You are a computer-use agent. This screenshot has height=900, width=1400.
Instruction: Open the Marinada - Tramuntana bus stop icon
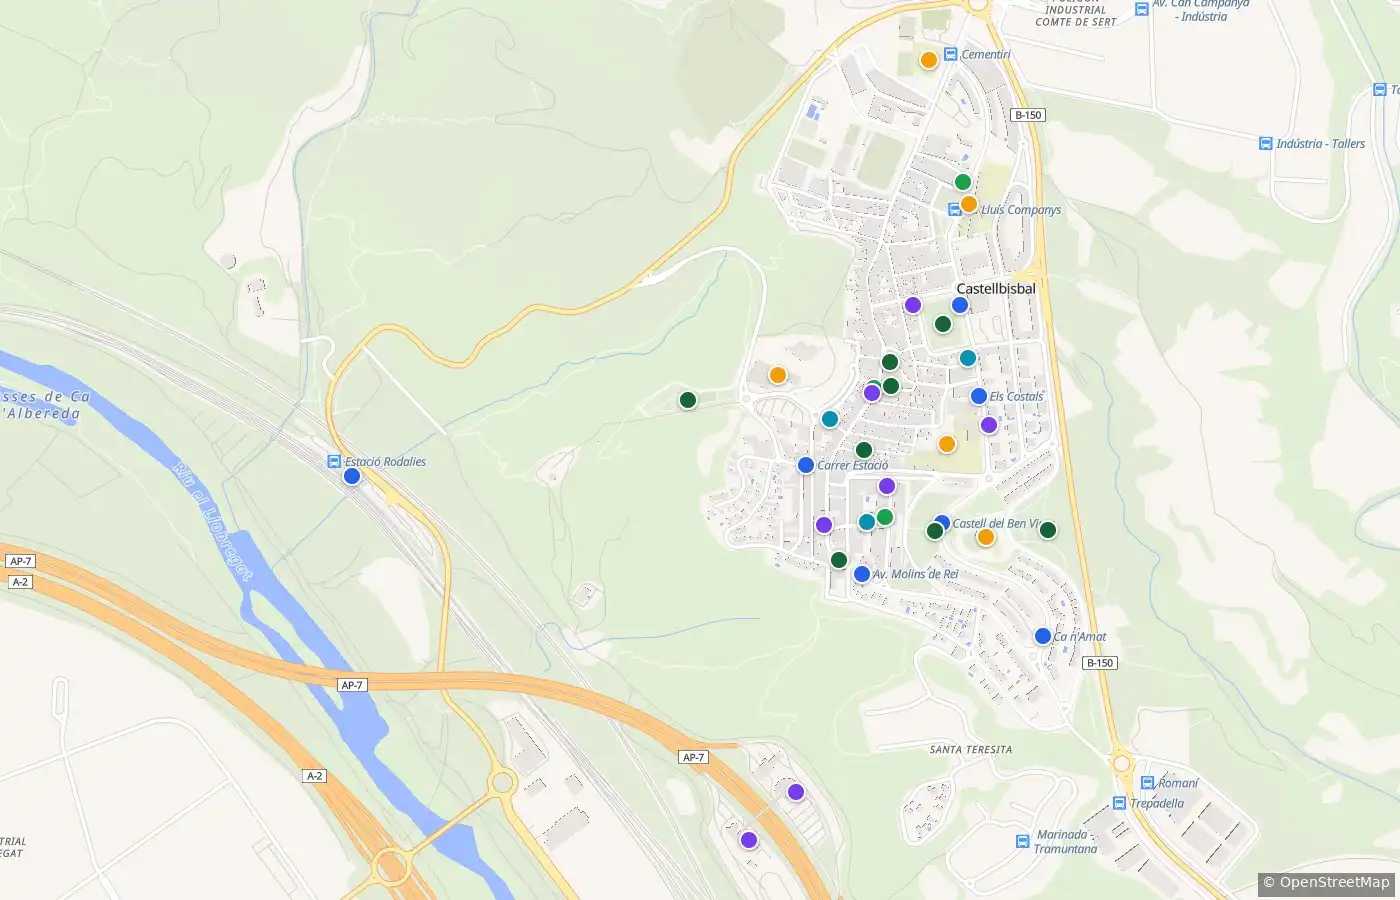[1022, 842]
